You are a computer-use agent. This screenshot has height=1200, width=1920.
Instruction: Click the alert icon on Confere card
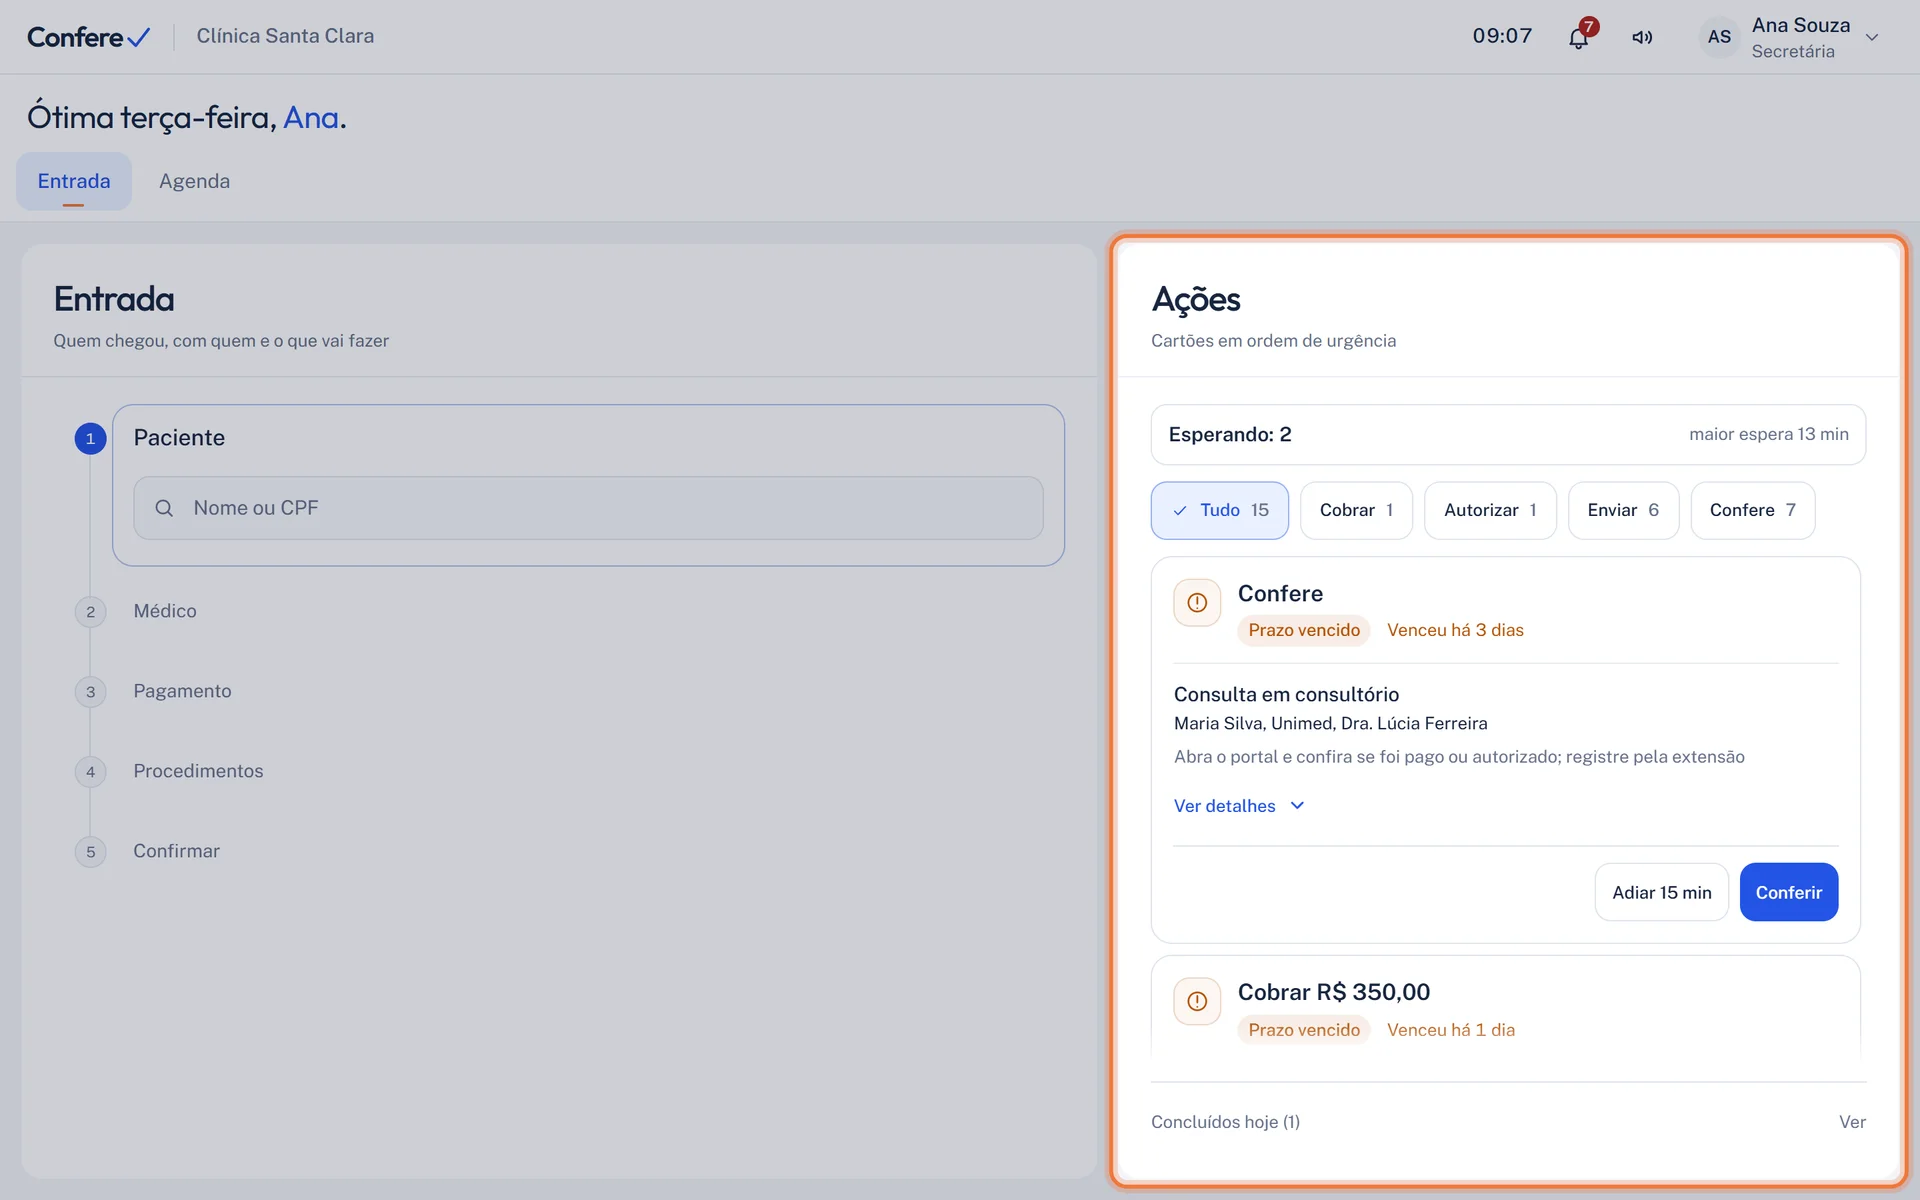[x=1197, y=603]
